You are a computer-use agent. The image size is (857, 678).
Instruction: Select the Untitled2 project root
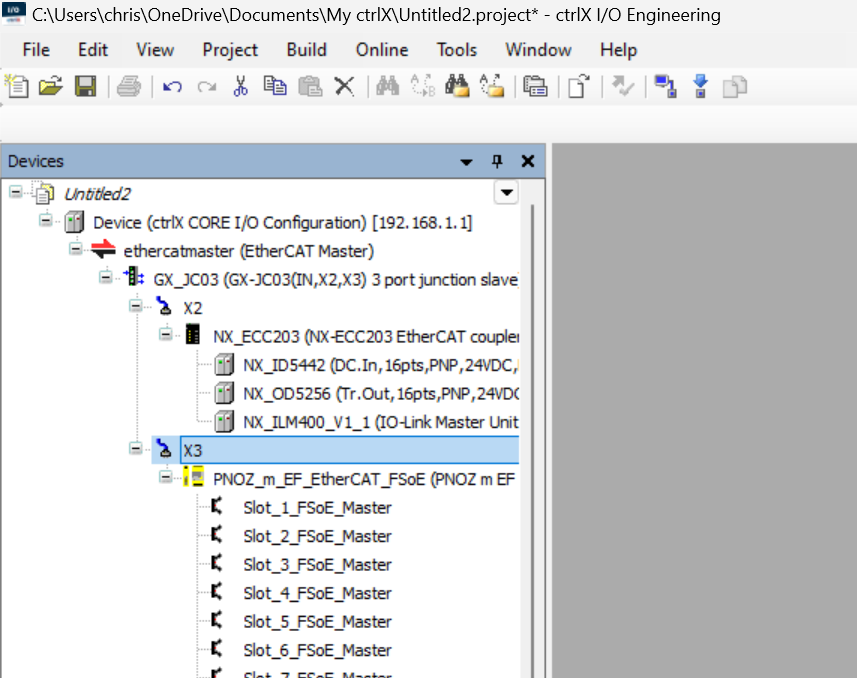(x=97, y=194)
